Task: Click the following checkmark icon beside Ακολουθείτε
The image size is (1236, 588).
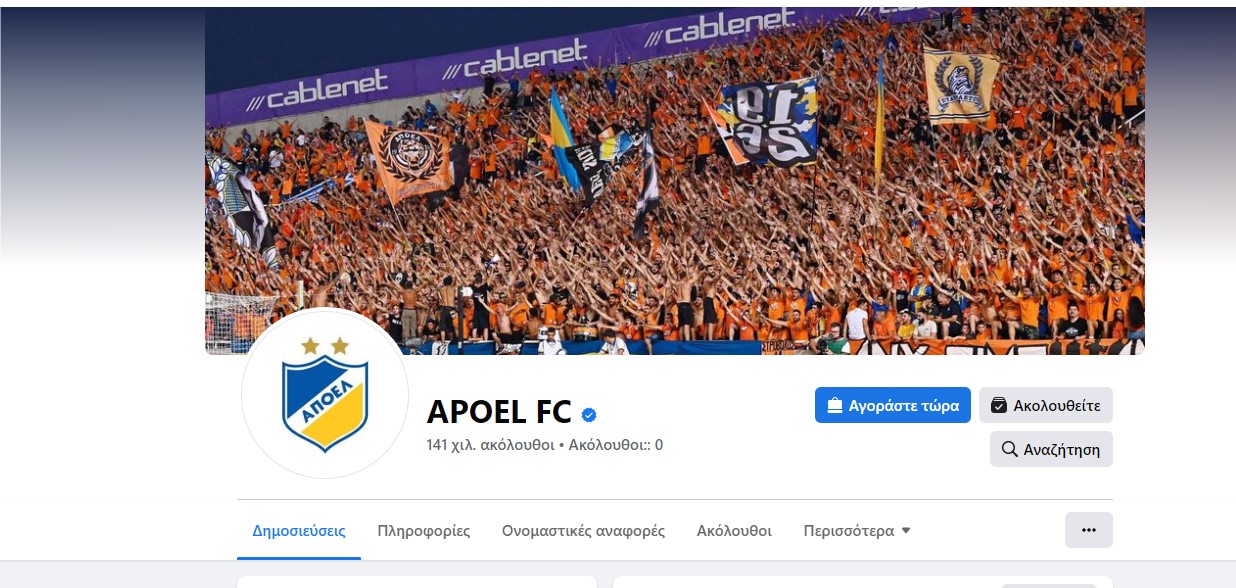Action: [x=998, y=405]
